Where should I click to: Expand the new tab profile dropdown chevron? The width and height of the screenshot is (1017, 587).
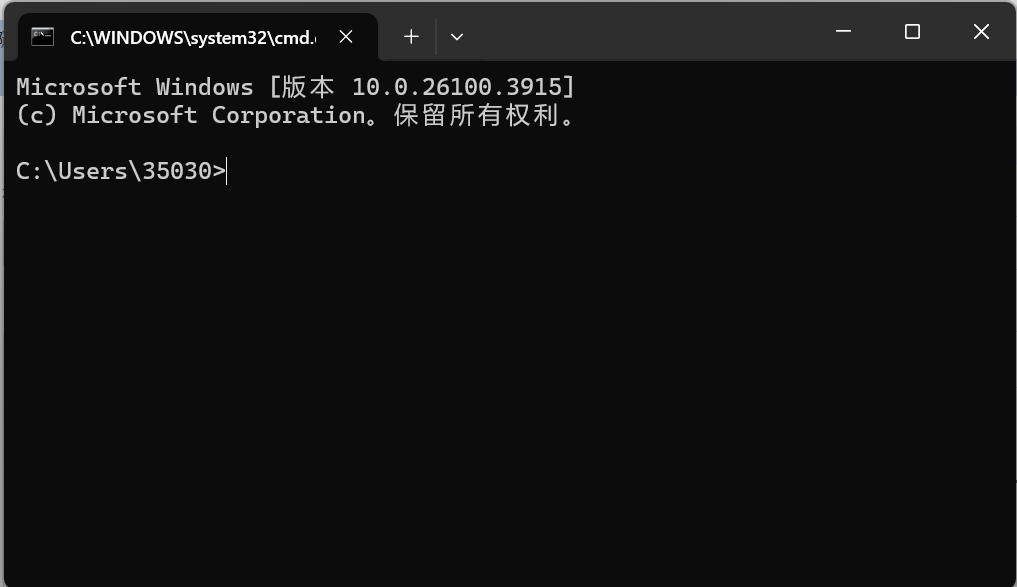457,37
